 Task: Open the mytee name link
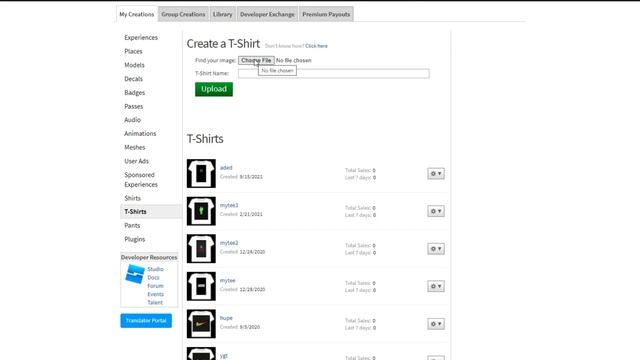[x=228, y=280]
